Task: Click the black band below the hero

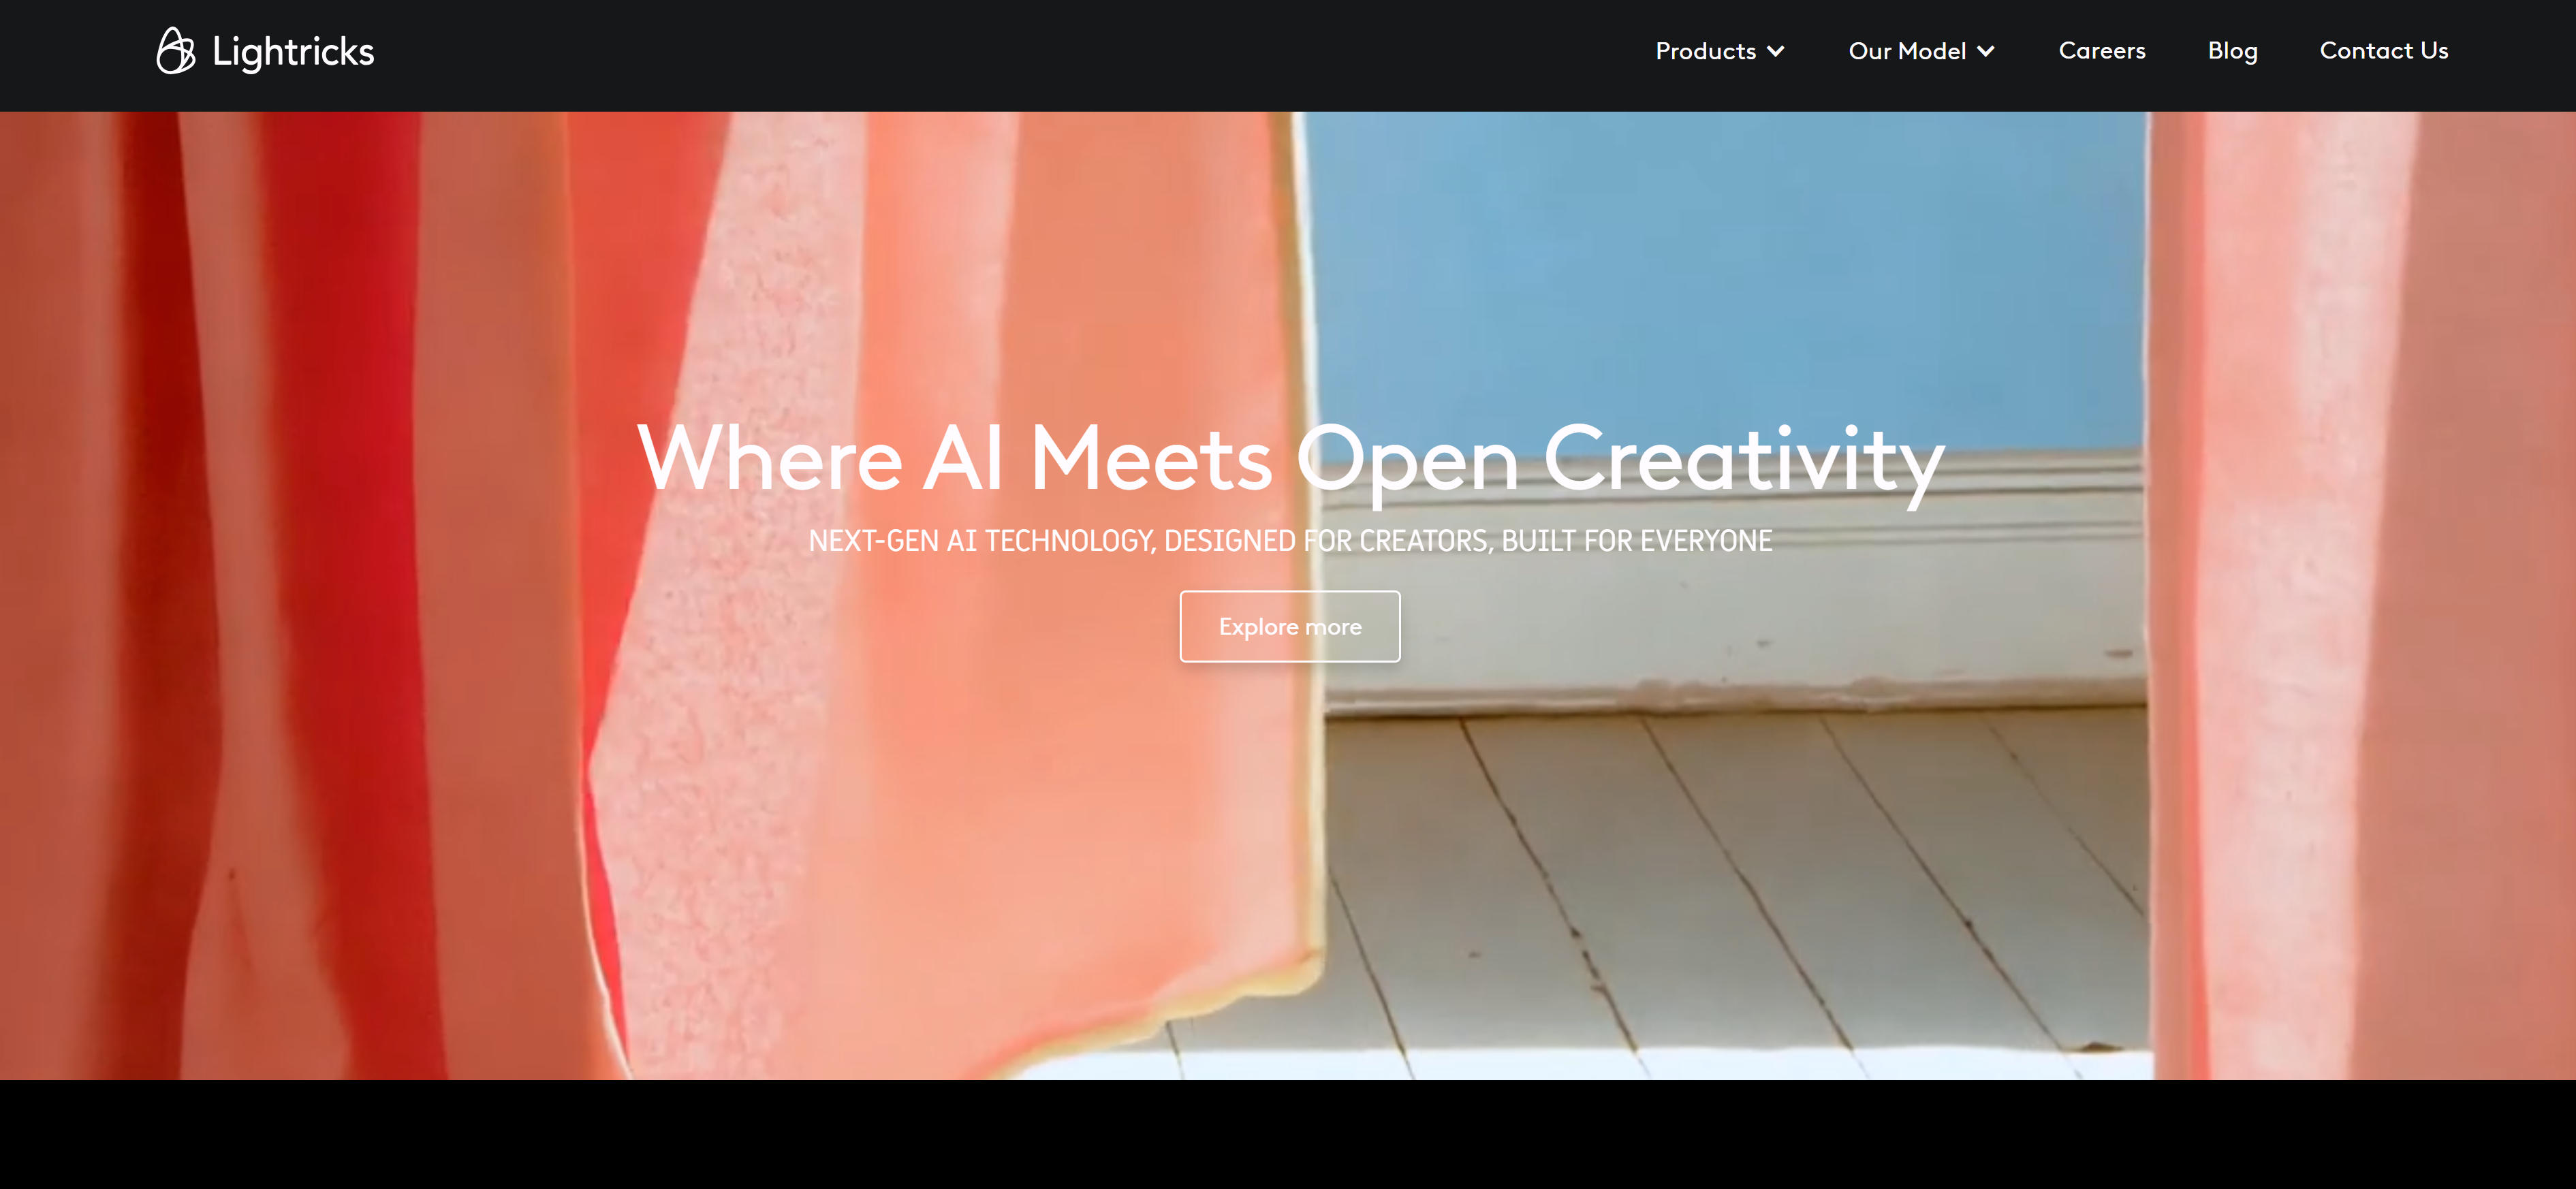Action: tap(1288, 1134)
